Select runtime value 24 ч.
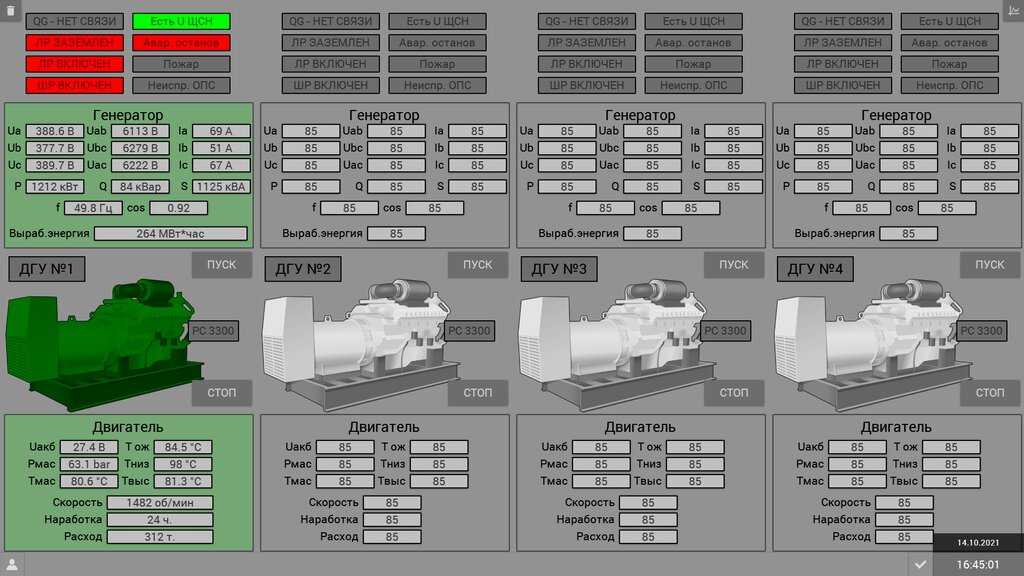Screen dimensions: 1024x576 (160, 520)
